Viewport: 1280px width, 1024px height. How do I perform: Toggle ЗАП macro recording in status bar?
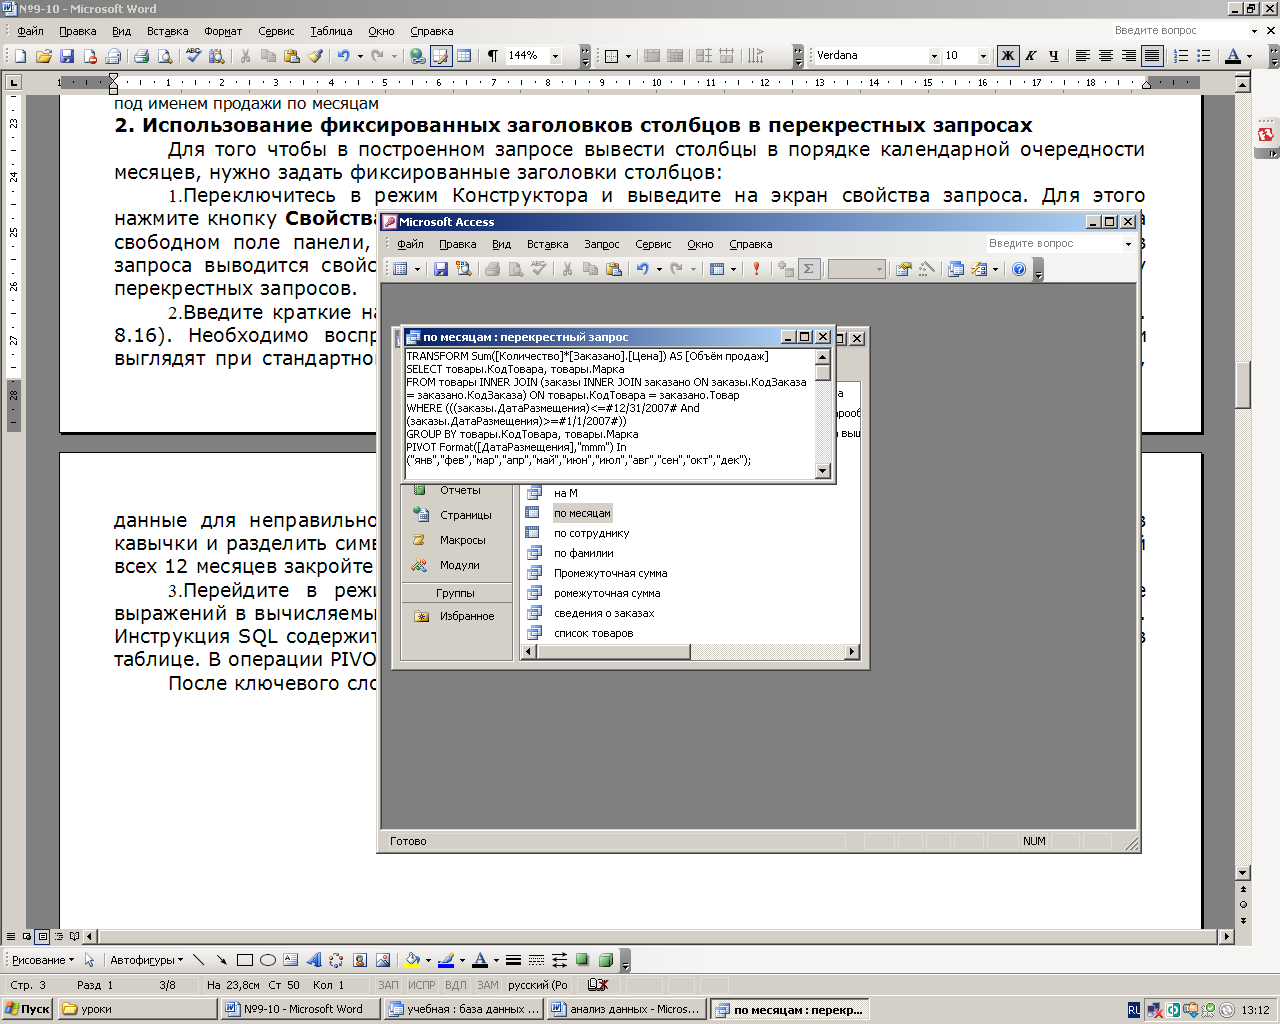point(388,985)
